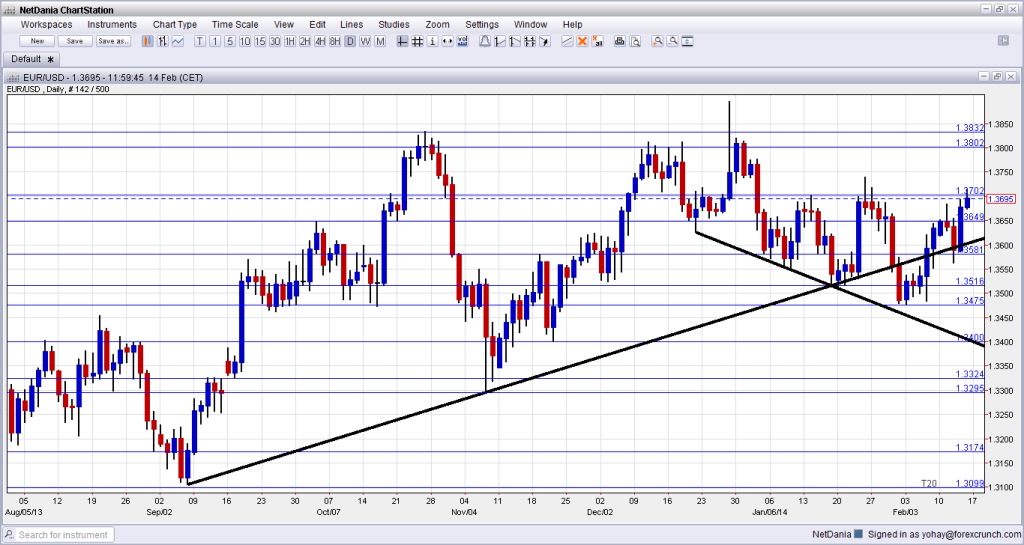Click the info (i) toolbar icon
The height and width of the screenshot is (545, 1024).
432,41
